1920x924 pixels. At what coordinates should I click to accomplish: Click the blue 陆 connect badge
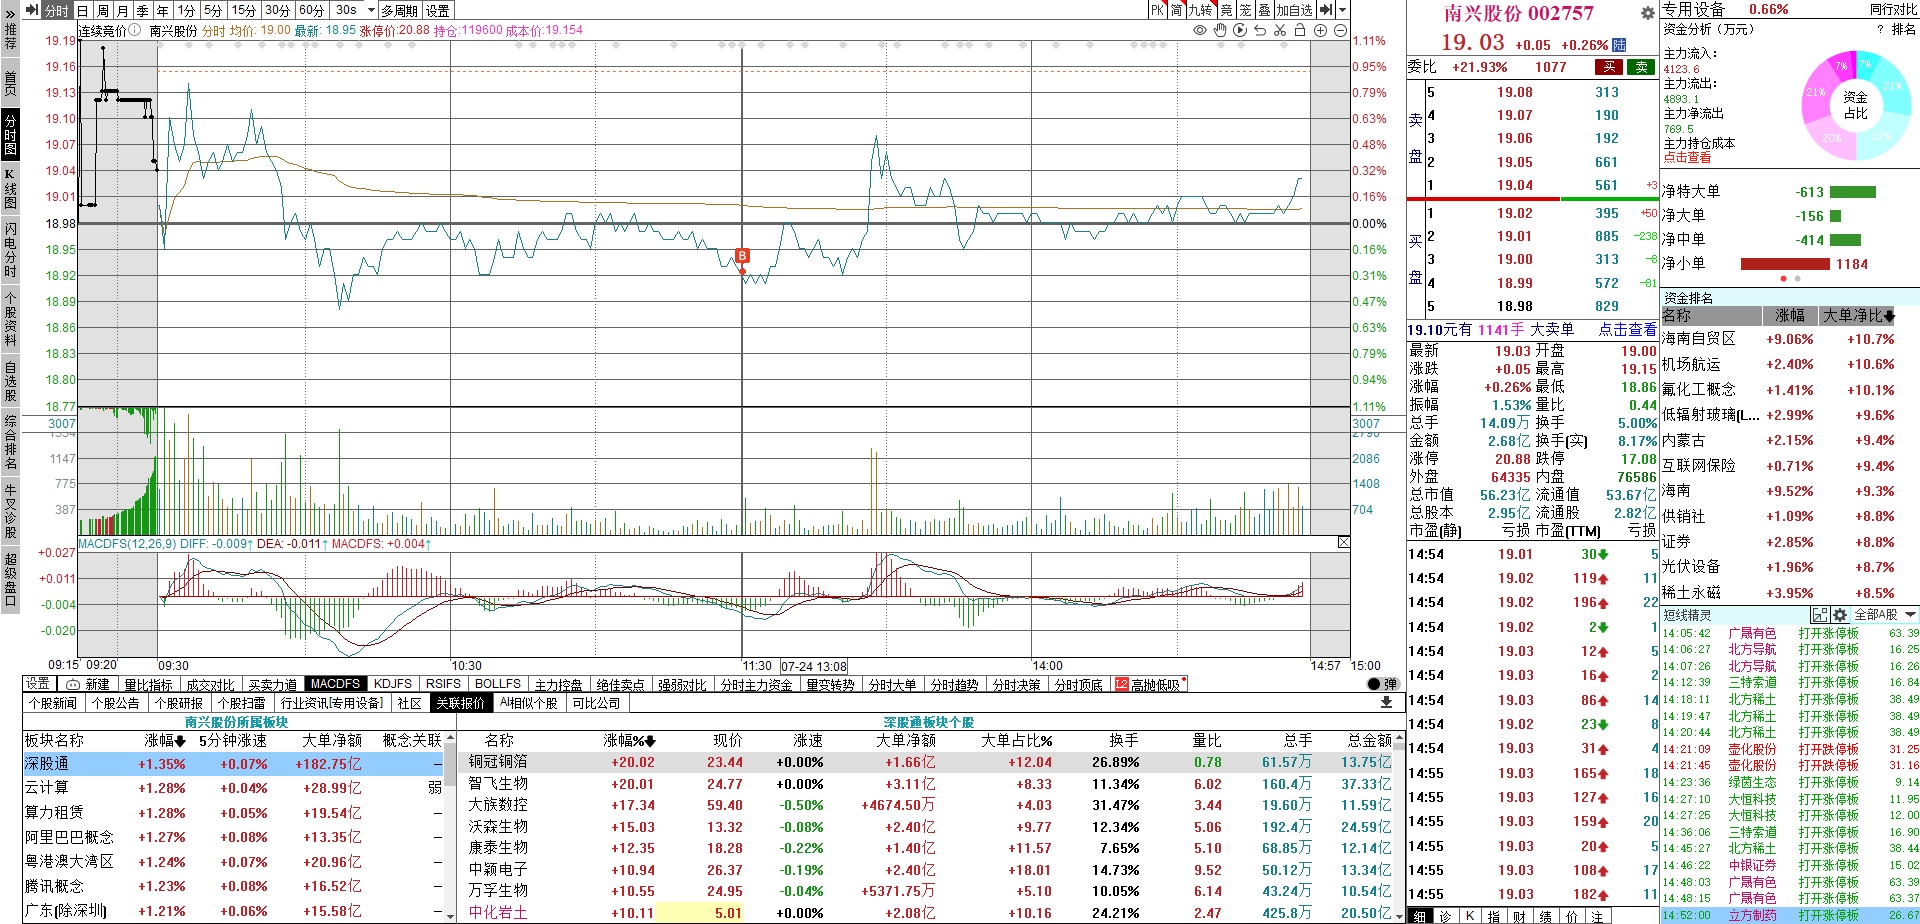pos(1619,45)
